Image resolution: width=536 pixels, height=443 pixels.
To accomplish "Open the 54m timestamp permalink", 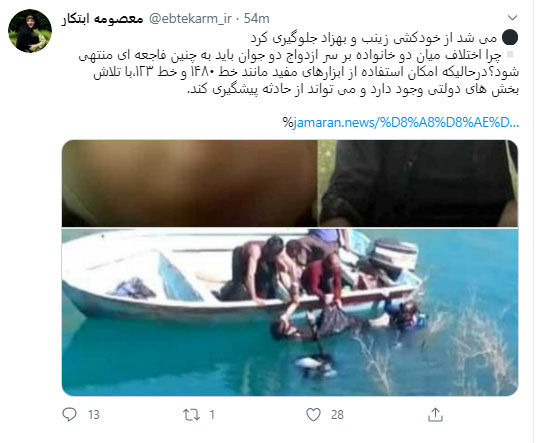I will pyautogui.click(x=257, y=18).
